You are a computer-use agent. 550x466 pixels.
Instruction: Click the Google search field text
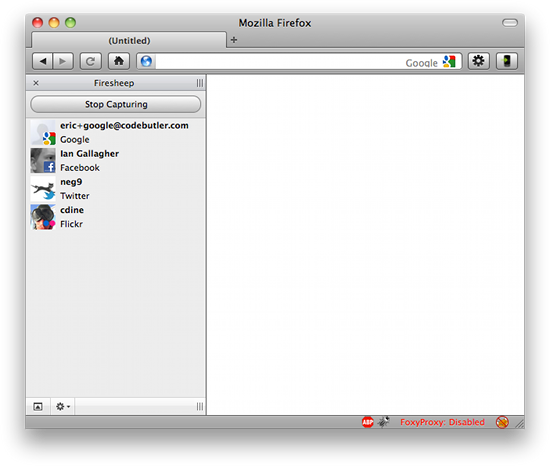[x=422, y=63]
